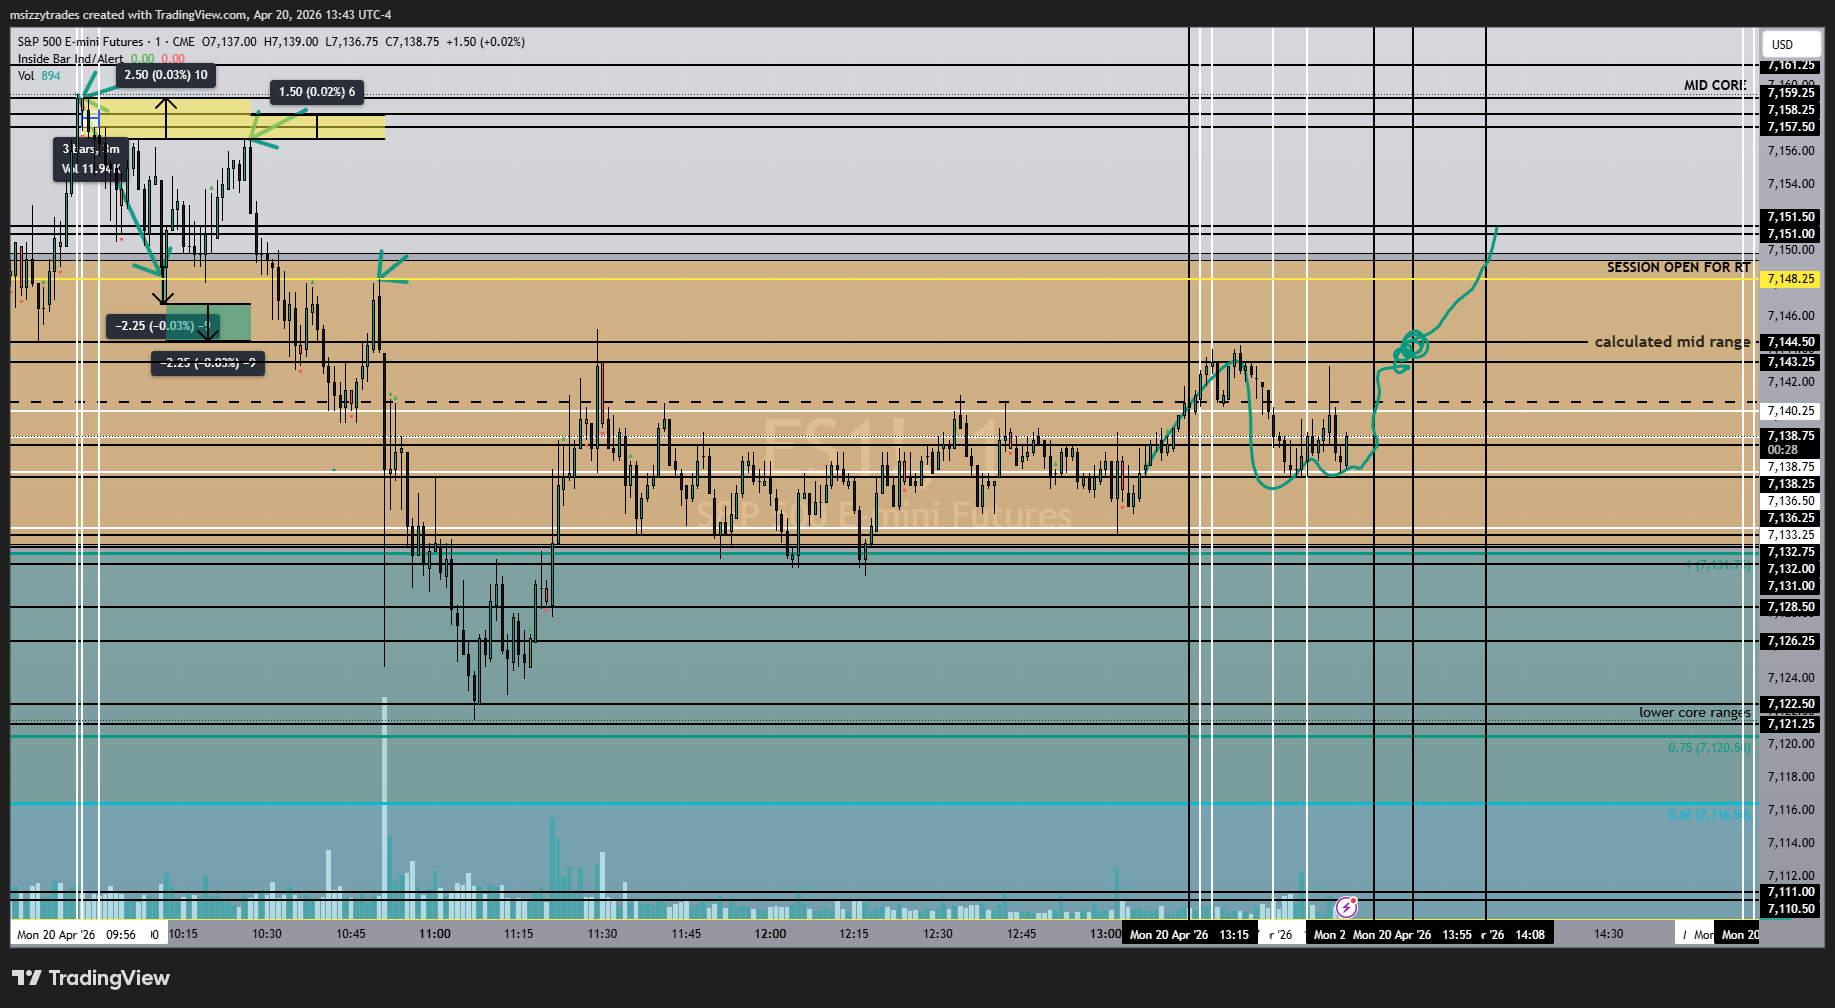Viewport: 1835px width, 1008px height.
Task: Click the white 7,140.25 price label
Action: pos(1790,411)
